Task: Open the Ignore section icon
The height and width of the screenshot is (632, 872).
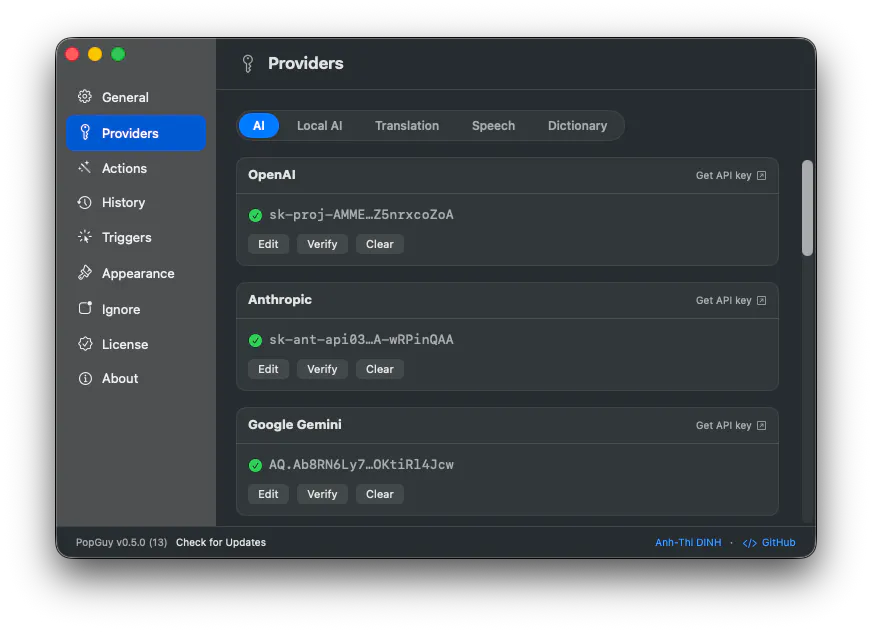Action: [85, 308]
